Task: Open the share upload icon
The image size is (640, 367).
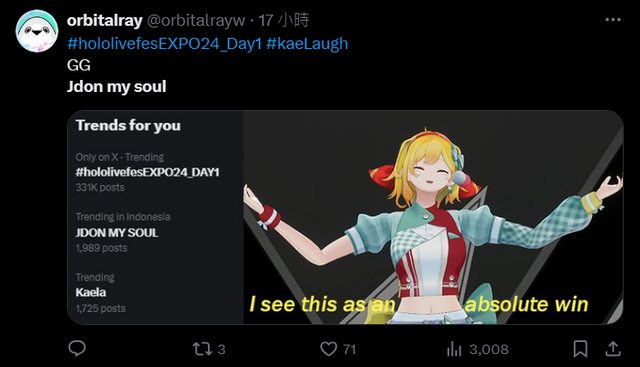Action: point(613,349)
